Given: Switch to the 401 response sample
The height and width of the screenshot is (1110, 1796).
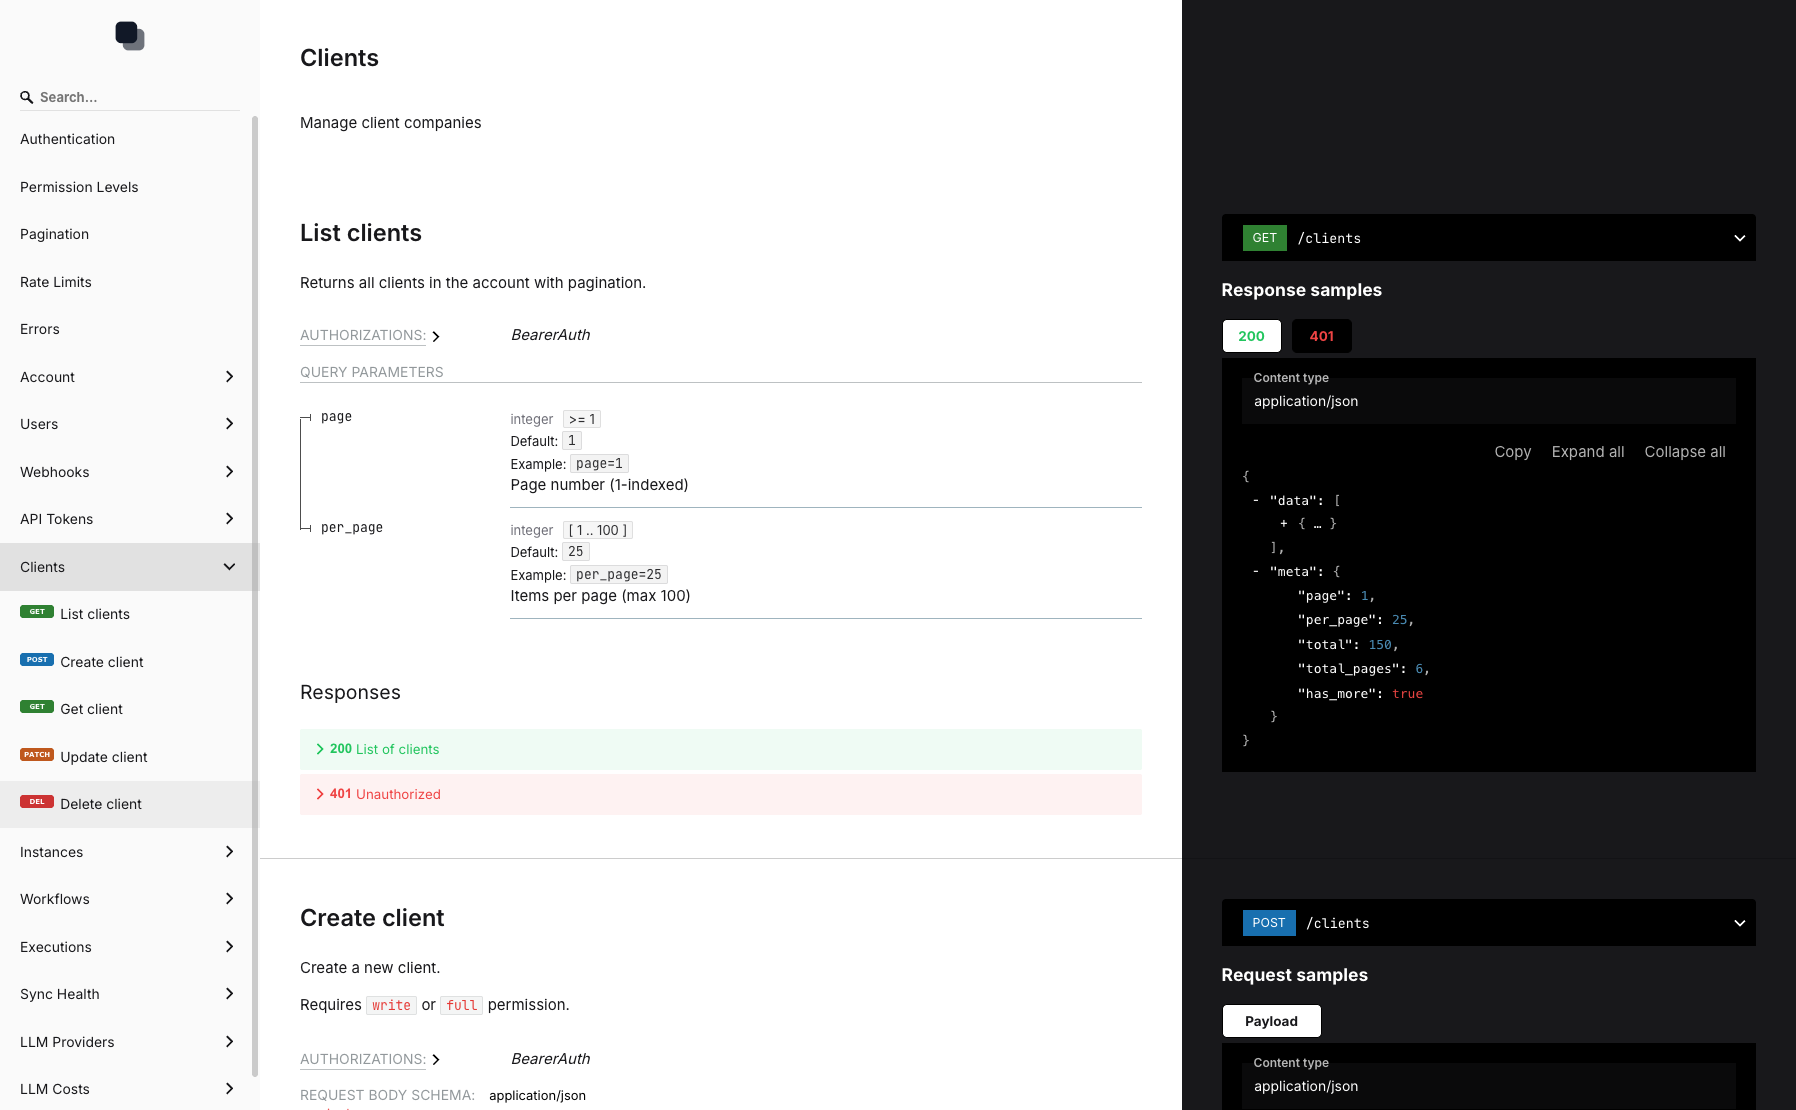Looking at the screenshot, I should (x=1321, y=336).
